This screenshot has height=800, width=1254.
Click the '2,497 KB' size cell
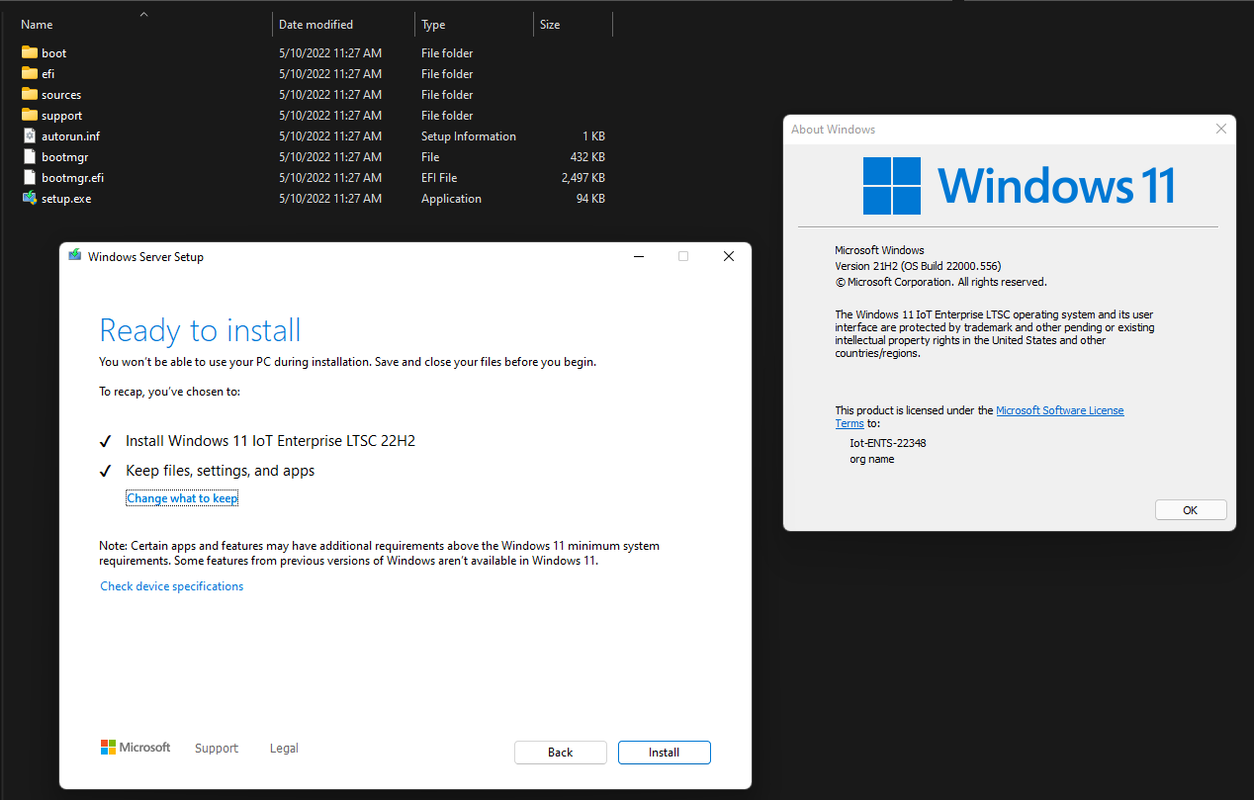[584, 178]
